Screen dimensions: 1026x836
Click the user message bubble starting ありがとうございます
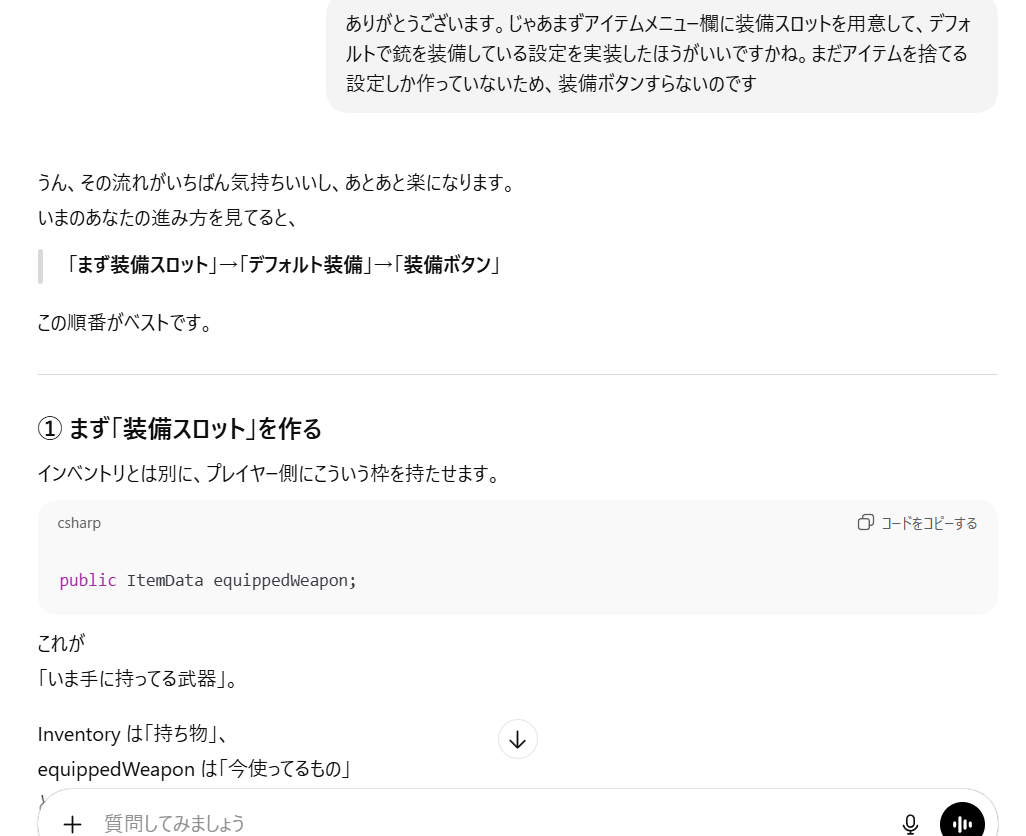660,53
